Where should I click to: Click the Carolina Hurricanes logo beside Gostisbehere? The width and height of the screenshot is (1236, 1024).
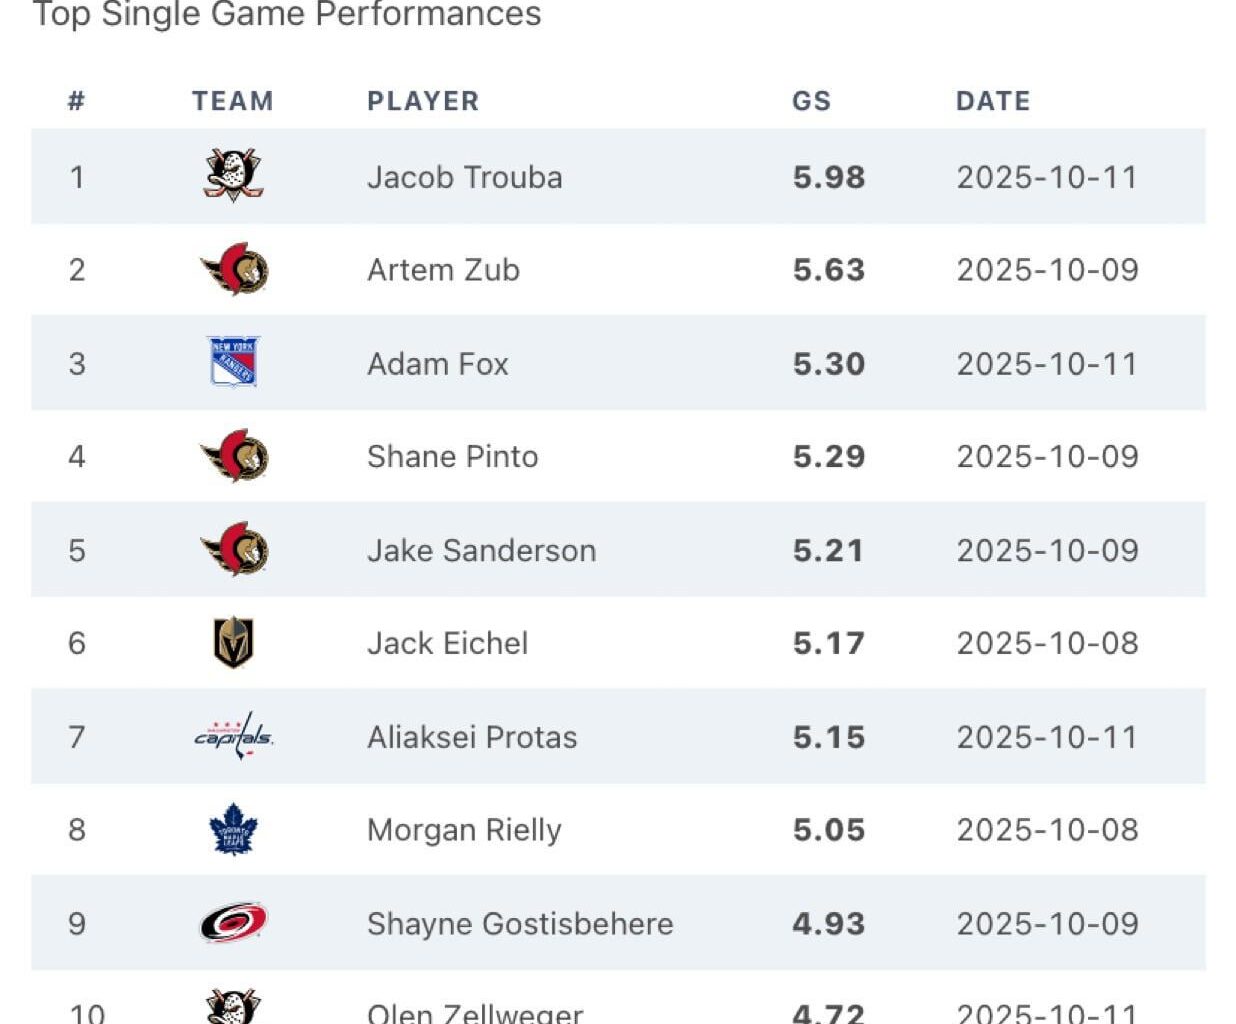click(x=231, y=923)
